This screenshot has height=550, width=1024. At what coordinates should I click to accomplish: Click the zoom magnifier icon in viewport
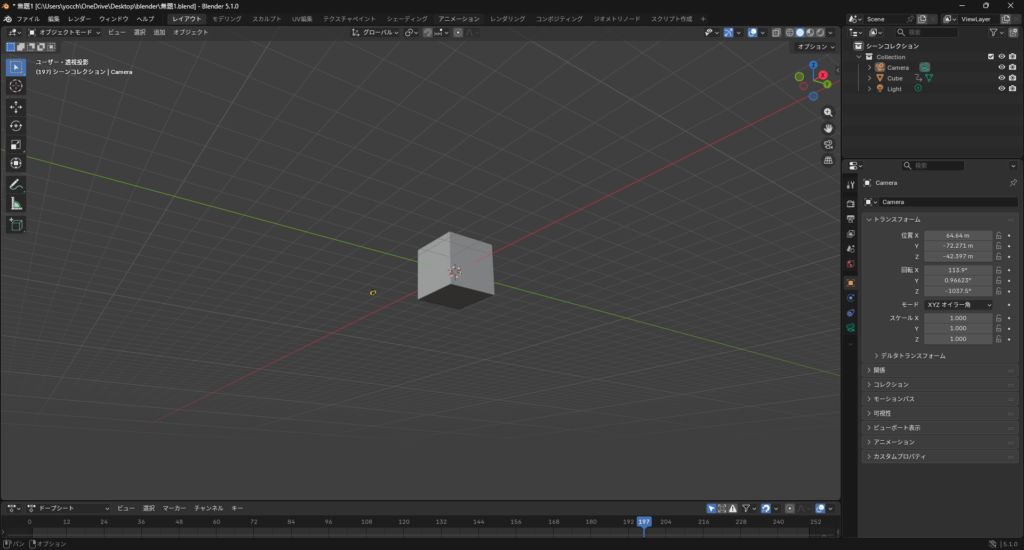click(x=828, y=112)
